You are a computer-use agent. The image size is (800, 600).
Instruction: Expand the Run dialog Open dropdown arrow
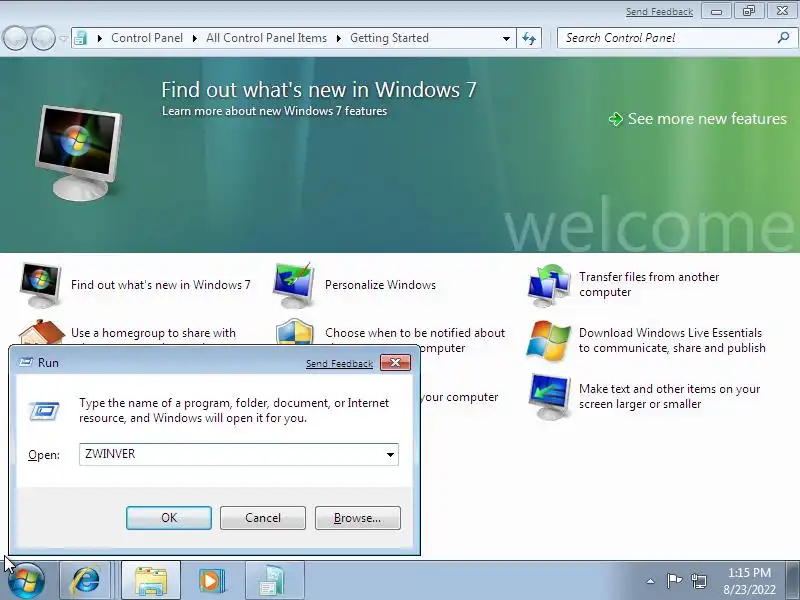click(x=390, y=454)
